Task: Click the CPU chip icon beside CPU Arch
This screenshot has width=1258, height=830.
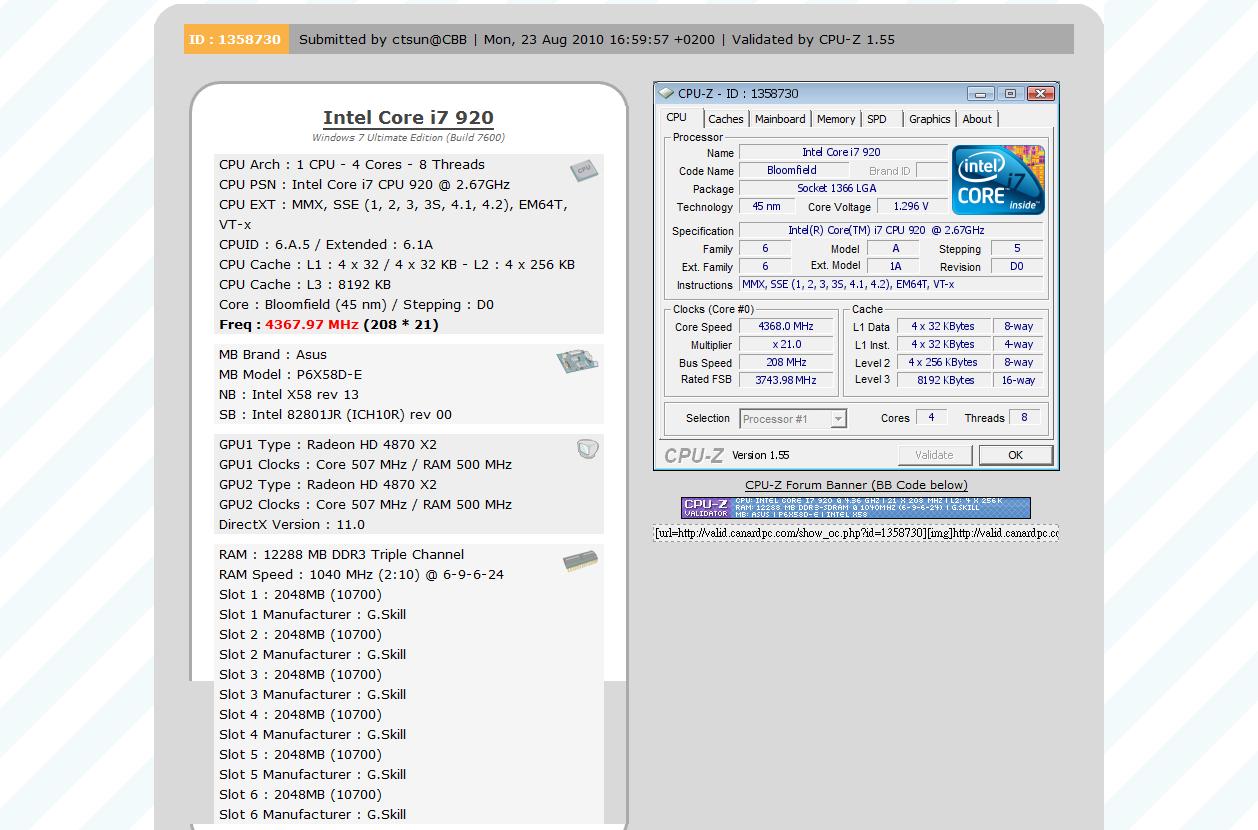Action: point(584,171)
